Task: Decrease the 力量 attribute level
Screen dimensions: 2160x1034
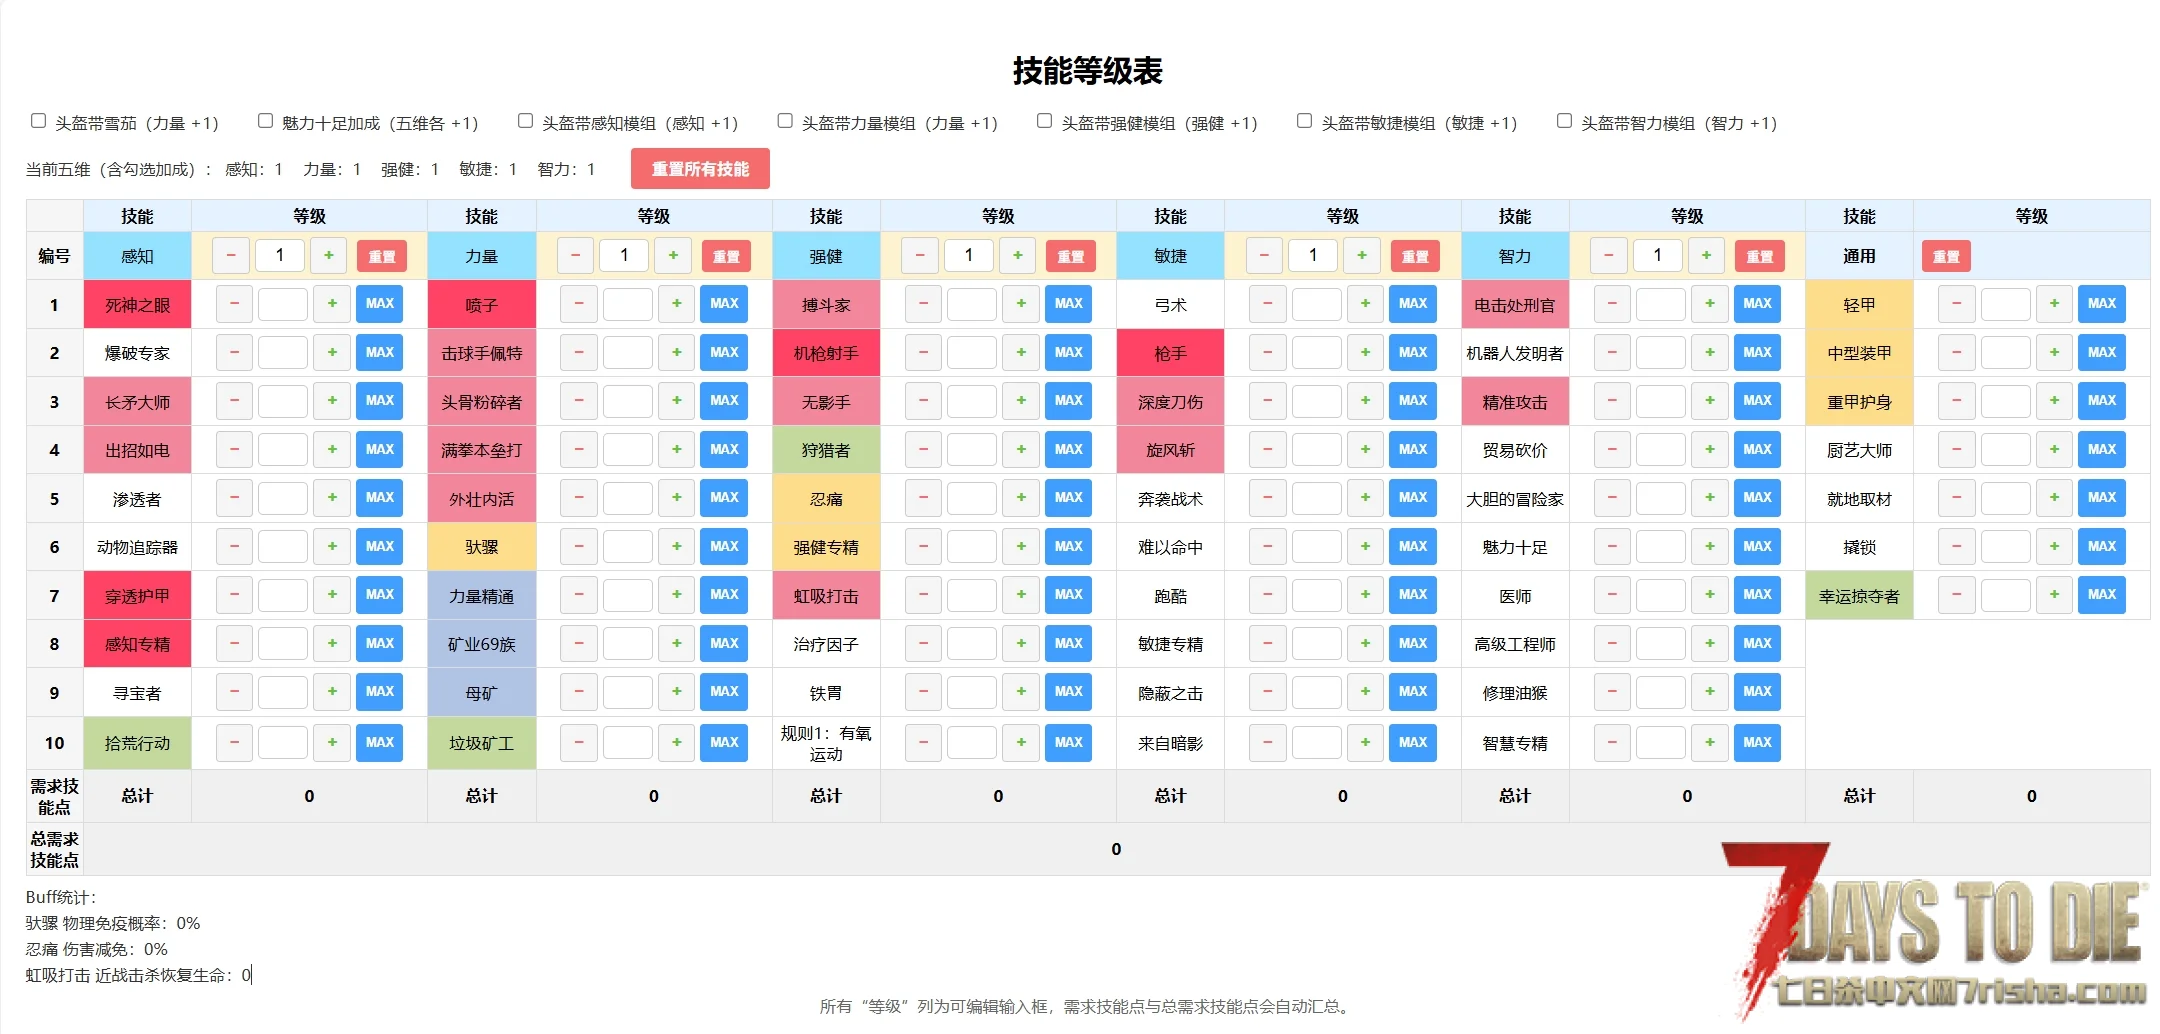Action: 575,256
